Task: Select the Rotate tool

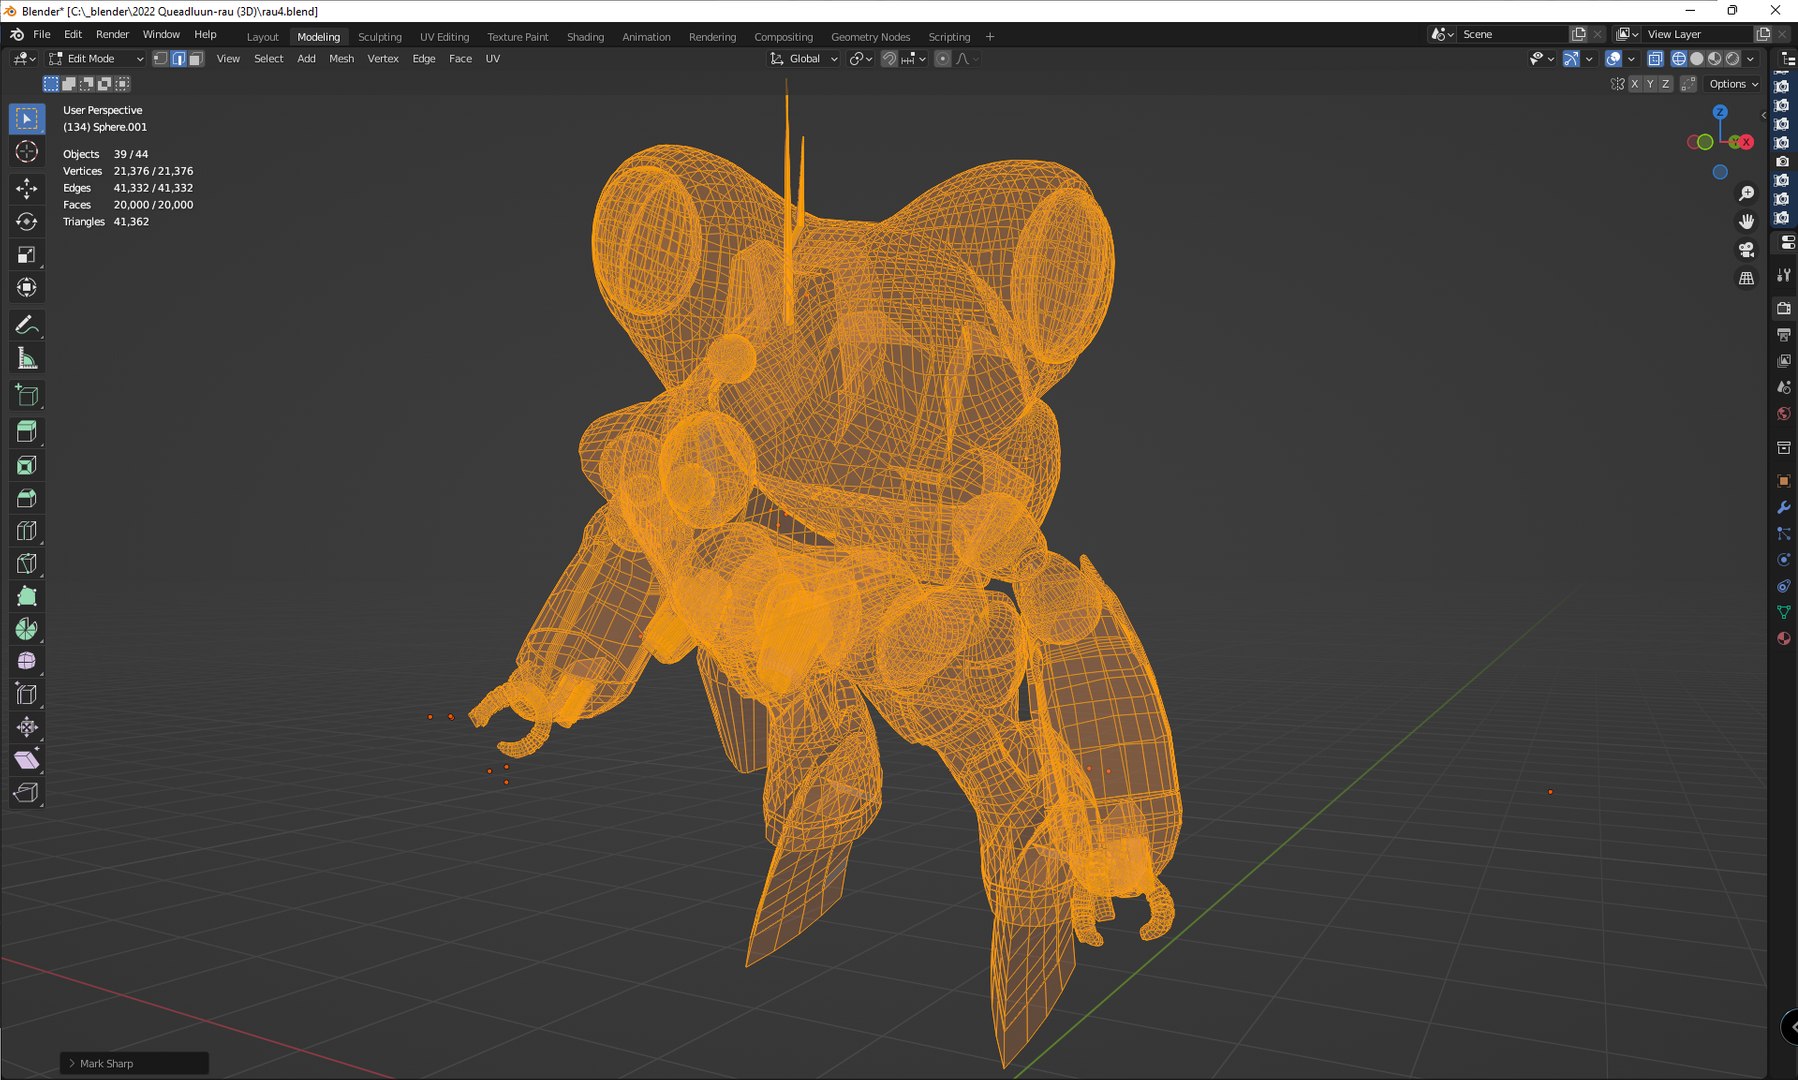Action: [x=27, y=221]
